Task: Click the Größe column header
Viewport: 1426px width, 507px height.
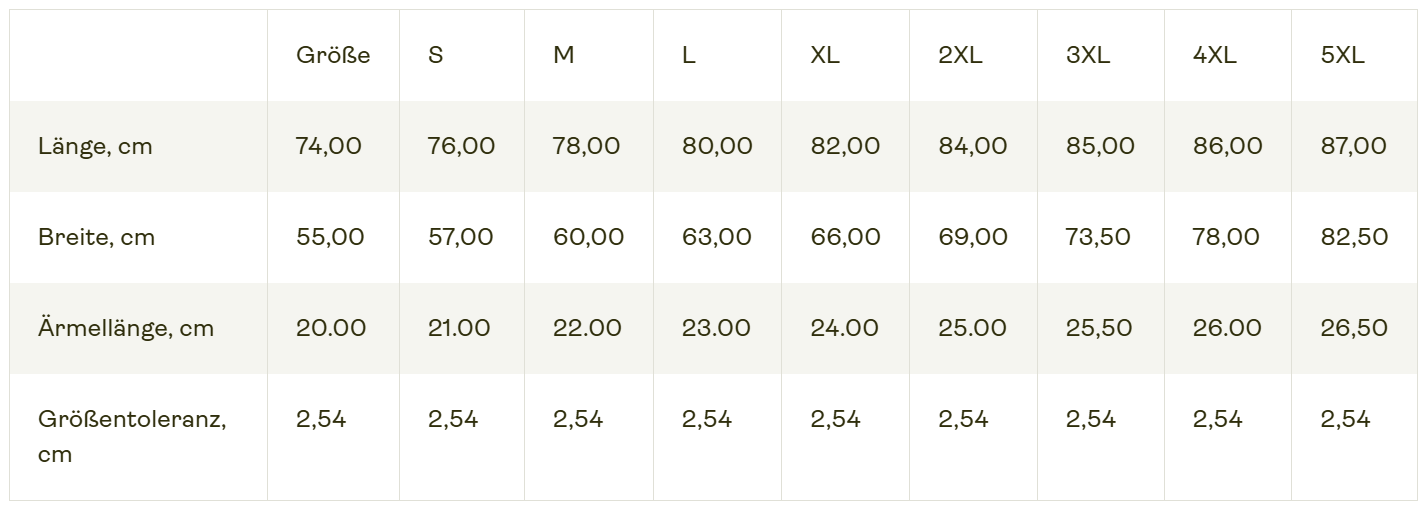Action: (333, 55)
